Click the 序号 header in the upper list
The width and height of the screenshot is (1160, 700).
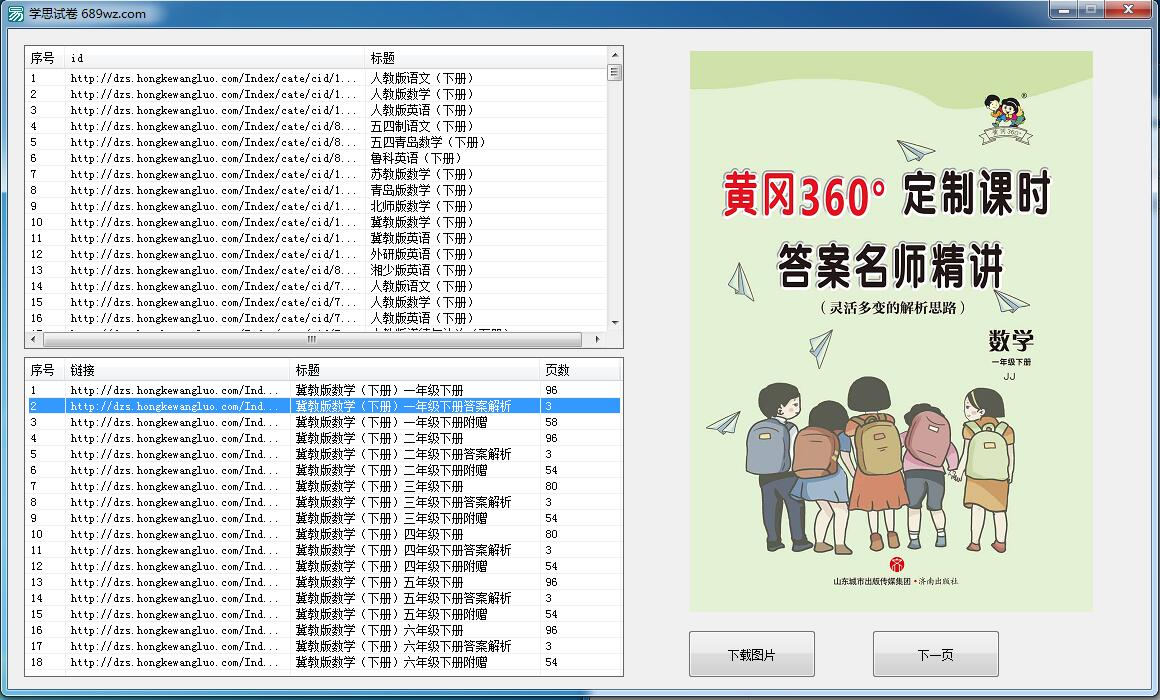pos(45,58)
